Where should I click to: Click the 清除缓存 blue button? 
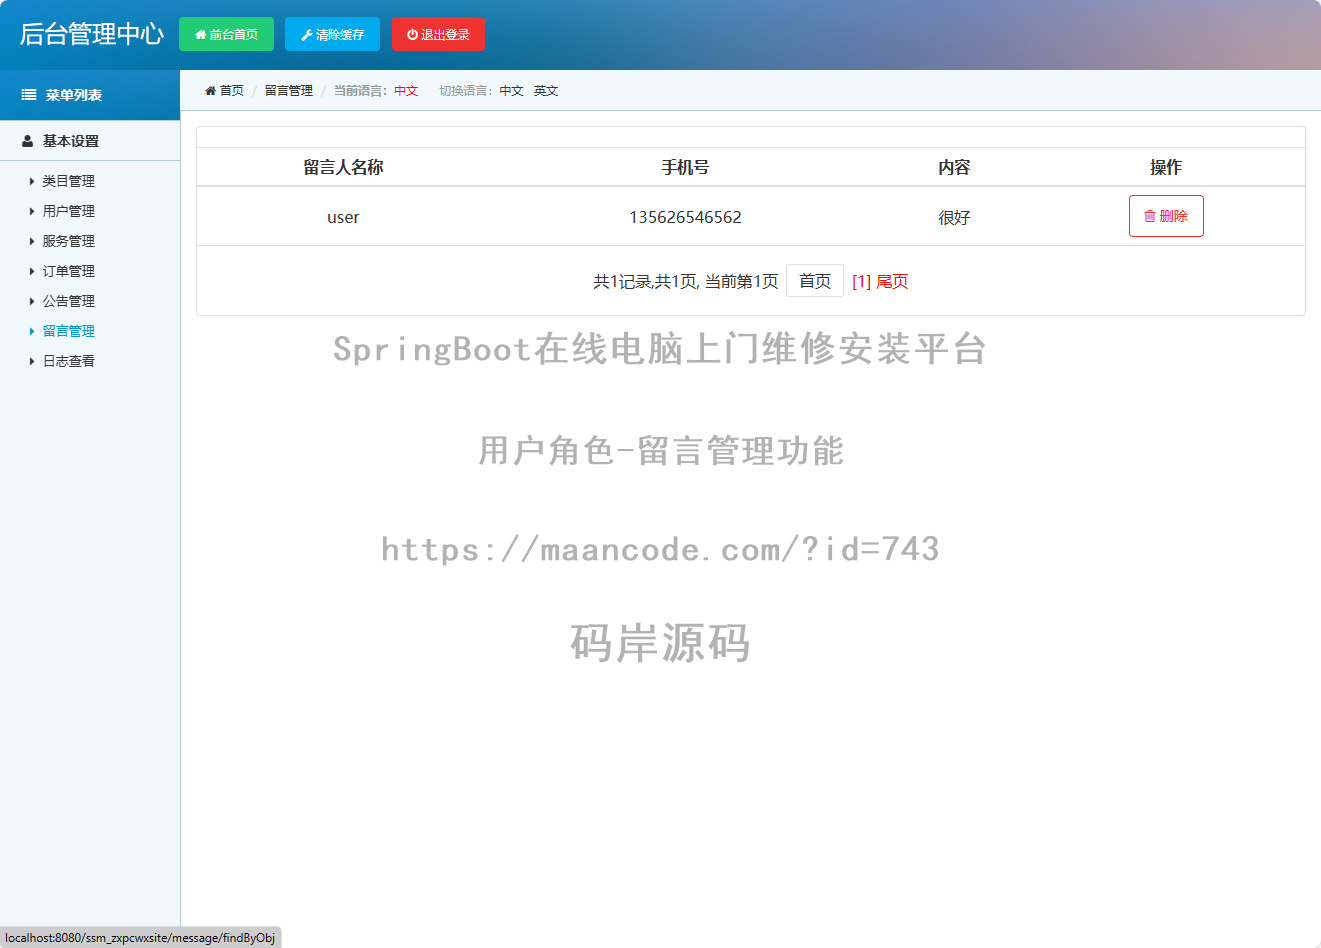332,34
